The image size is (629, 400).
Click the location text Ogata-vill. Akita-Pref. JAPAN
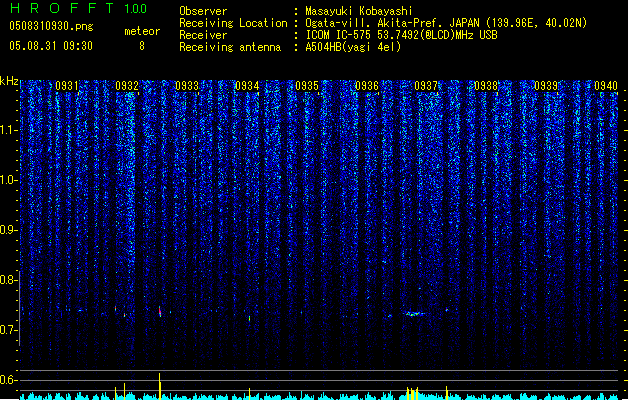[x=392, y=23]
